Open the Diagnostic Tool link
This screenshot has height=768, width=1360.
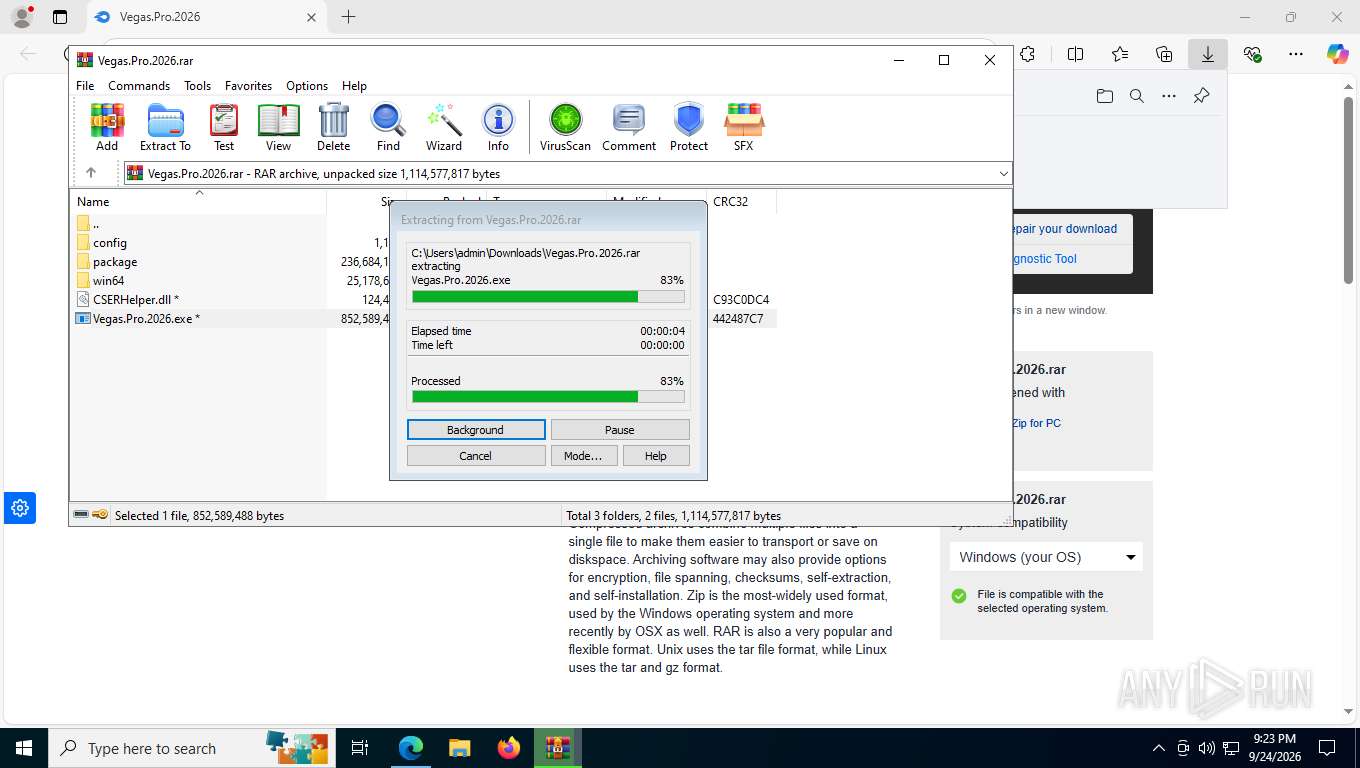coord(1044,259)
